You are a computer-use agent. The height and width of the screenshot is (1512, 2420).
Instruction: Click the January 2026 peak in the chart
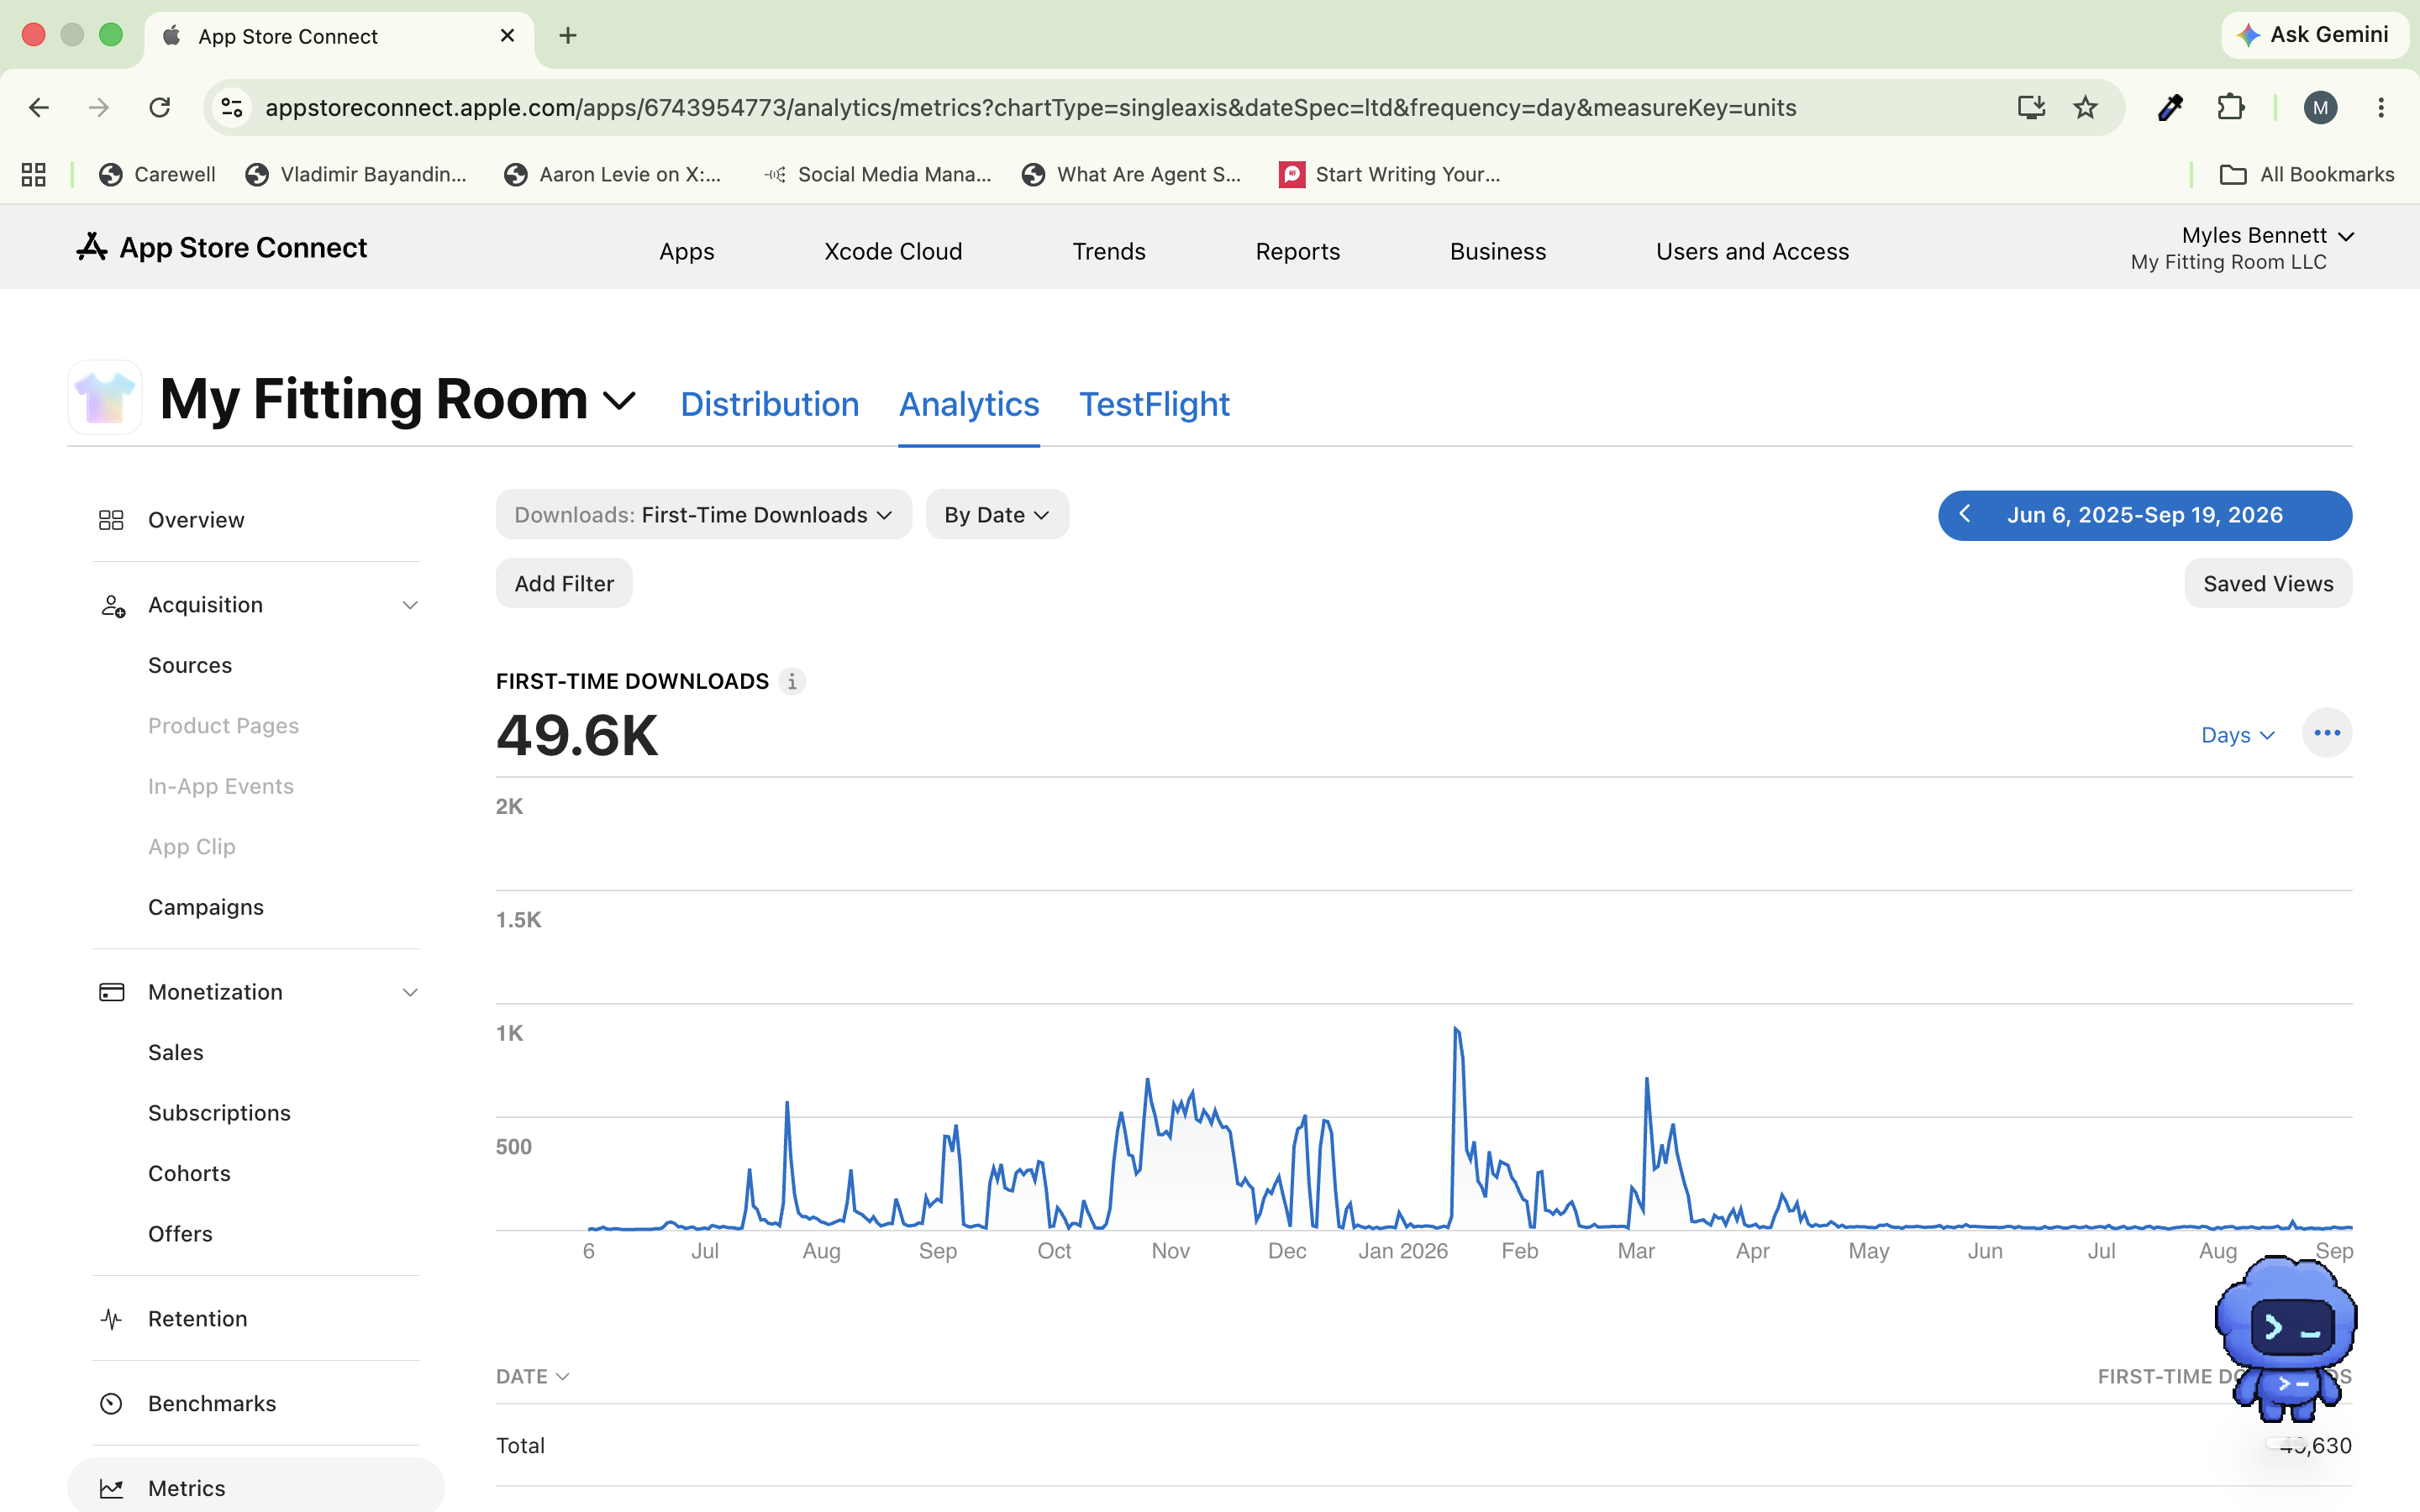[1456, 1029]
